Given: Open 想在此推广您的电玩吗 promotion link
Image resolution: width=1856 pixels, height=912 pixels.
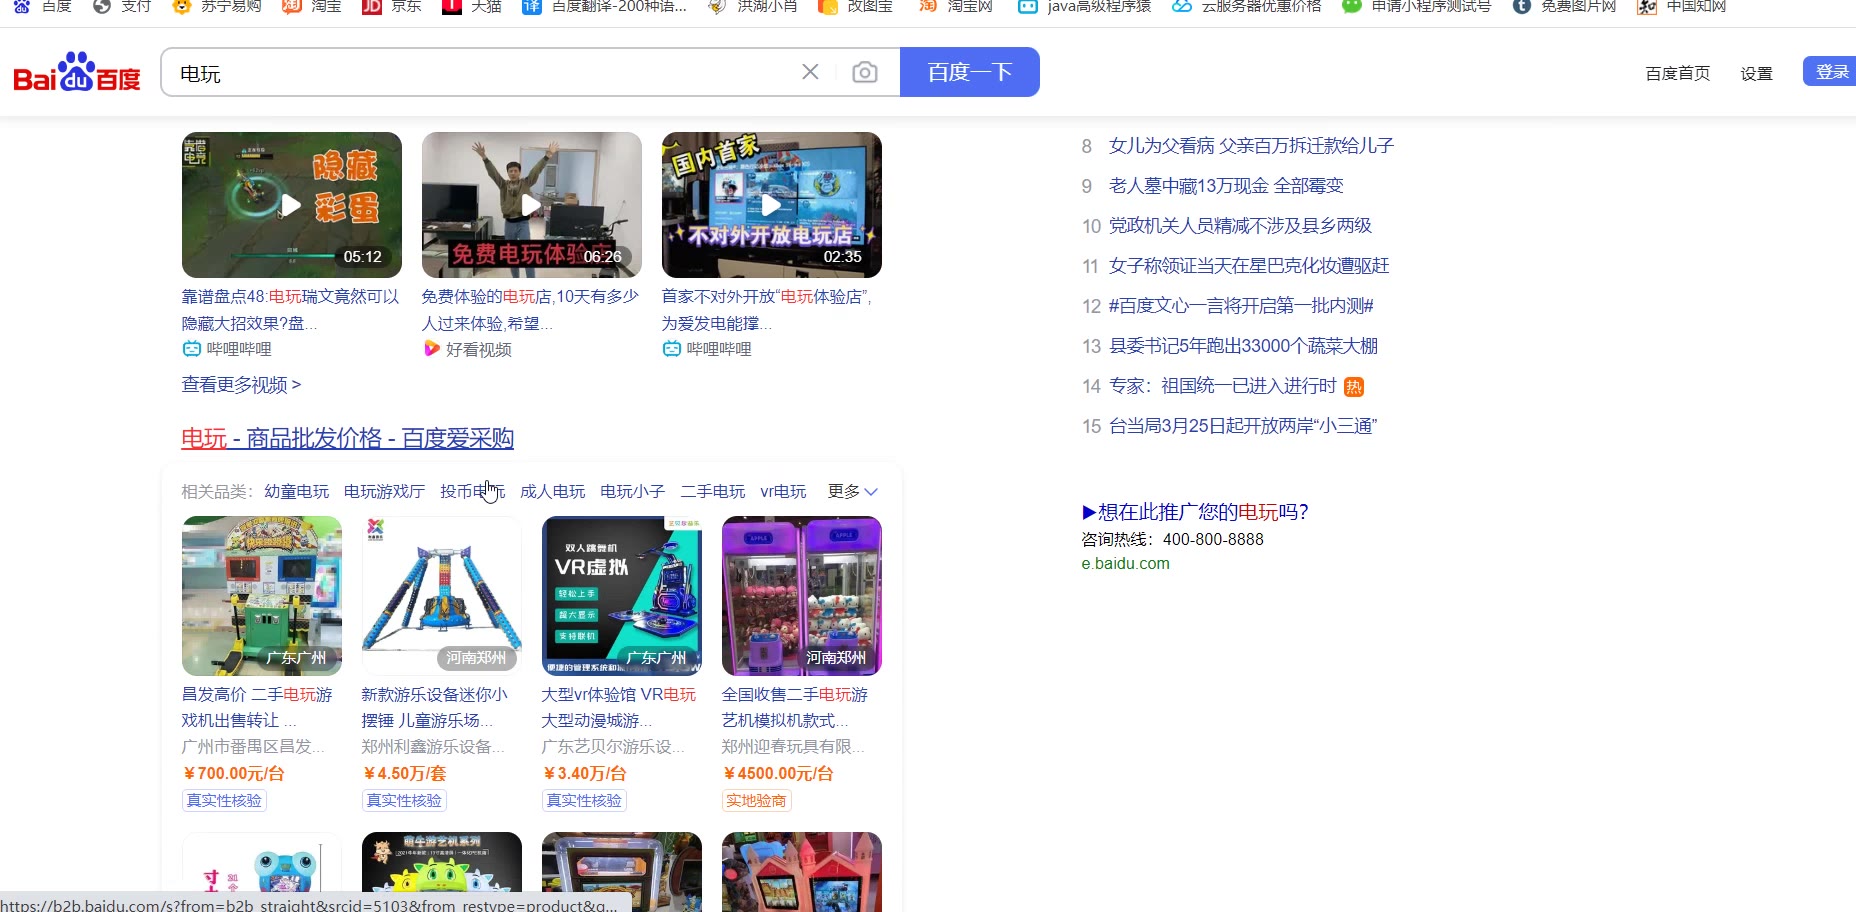Looking at the screenshot, I should [x=1195, y=512].
